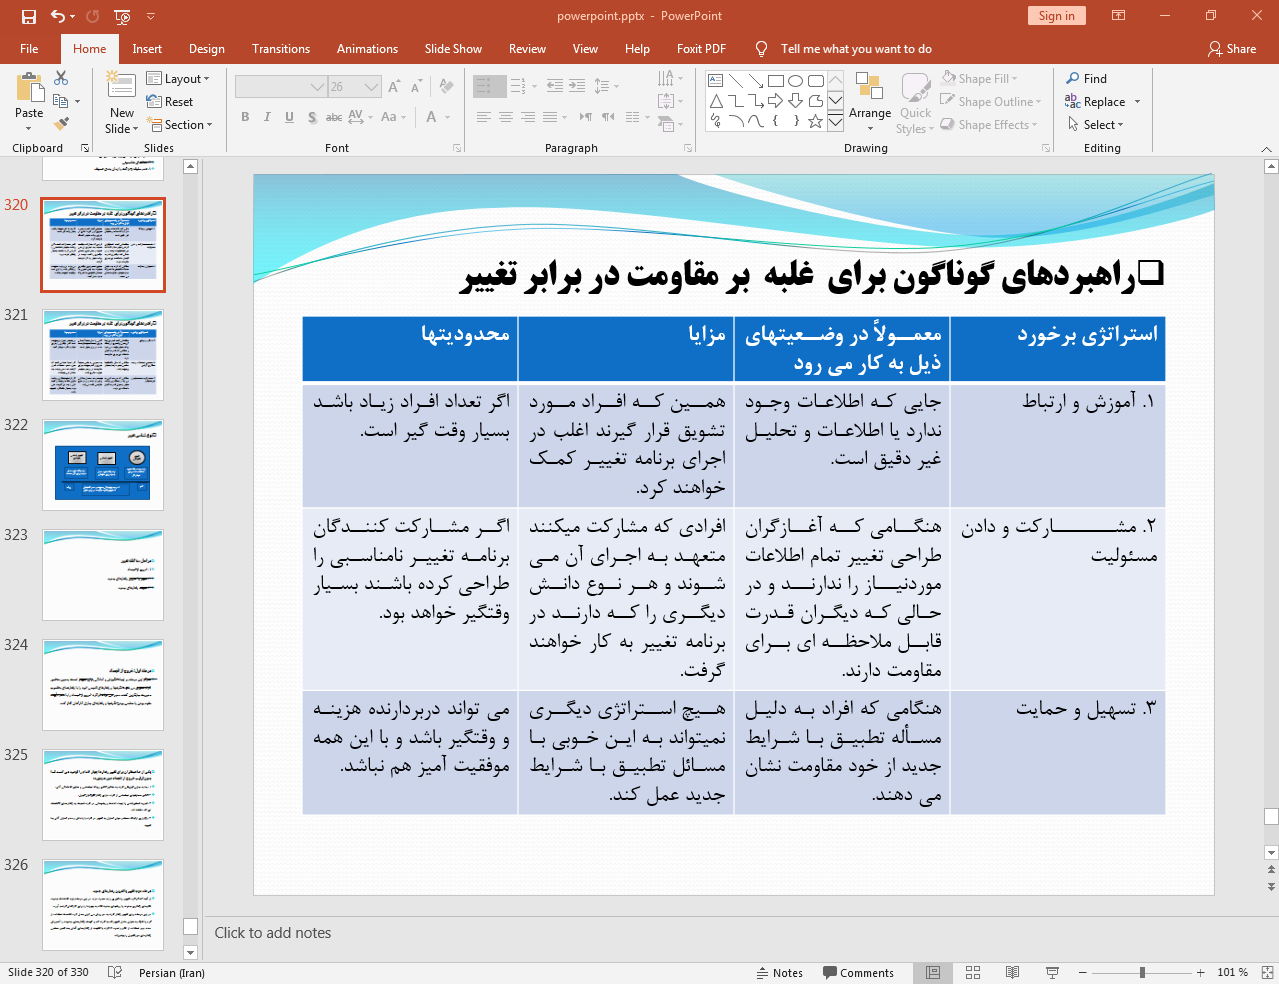Toggle text Shadow

[312, 117]
